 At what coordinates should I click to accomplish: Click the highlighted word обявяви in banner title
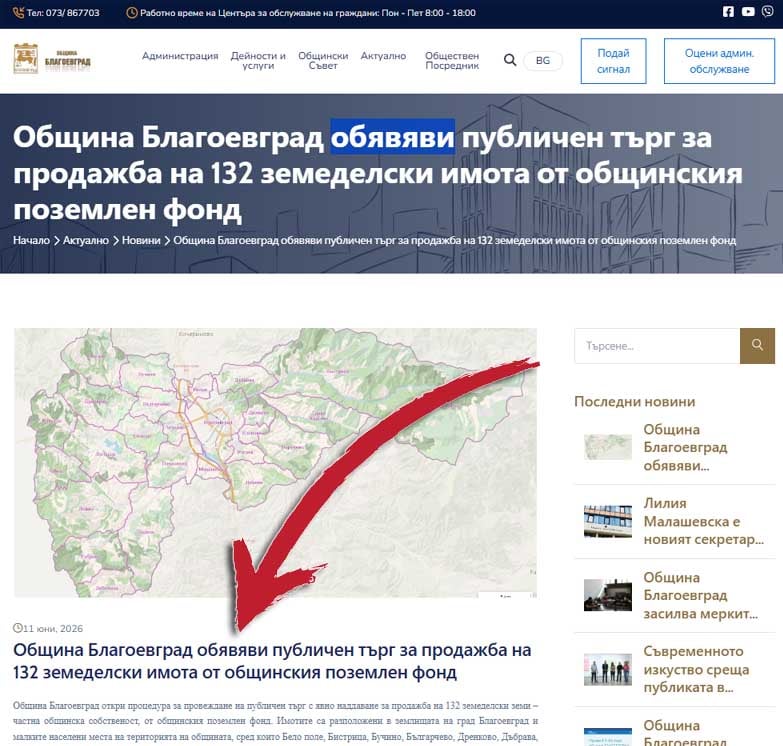click(392, 136)
